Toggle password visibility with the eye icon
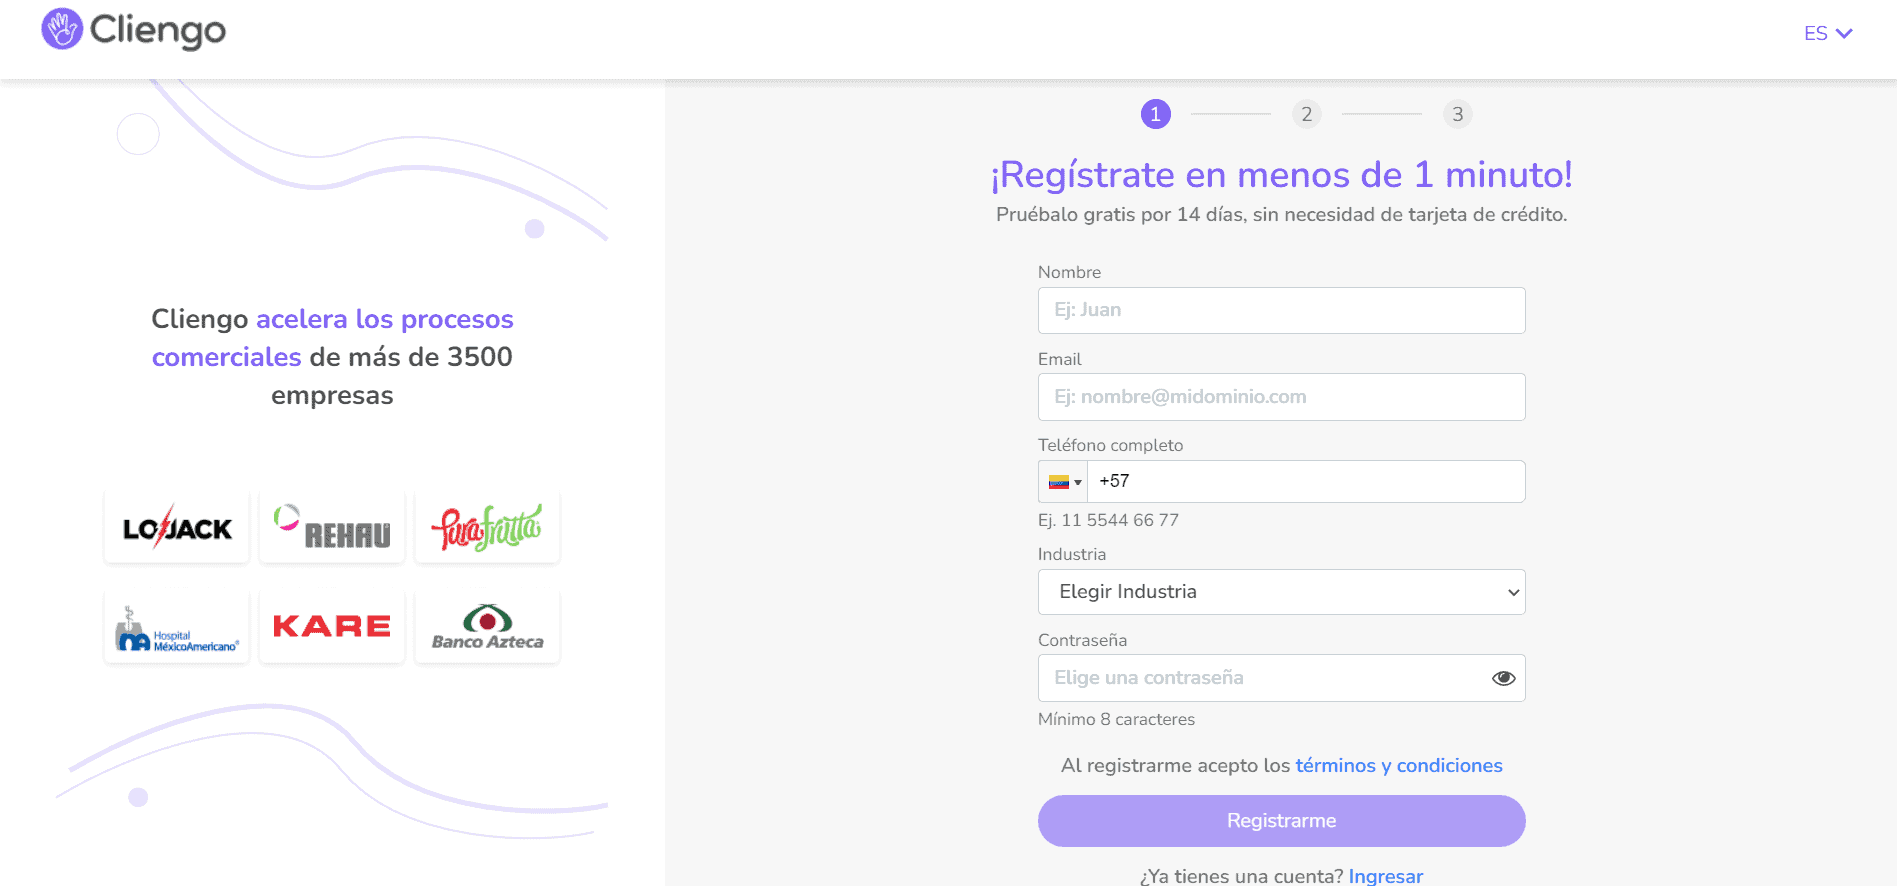Image resolution: width=1897 pixels, height=886 pixels. pyautogui.click(x=1503, y=678)
